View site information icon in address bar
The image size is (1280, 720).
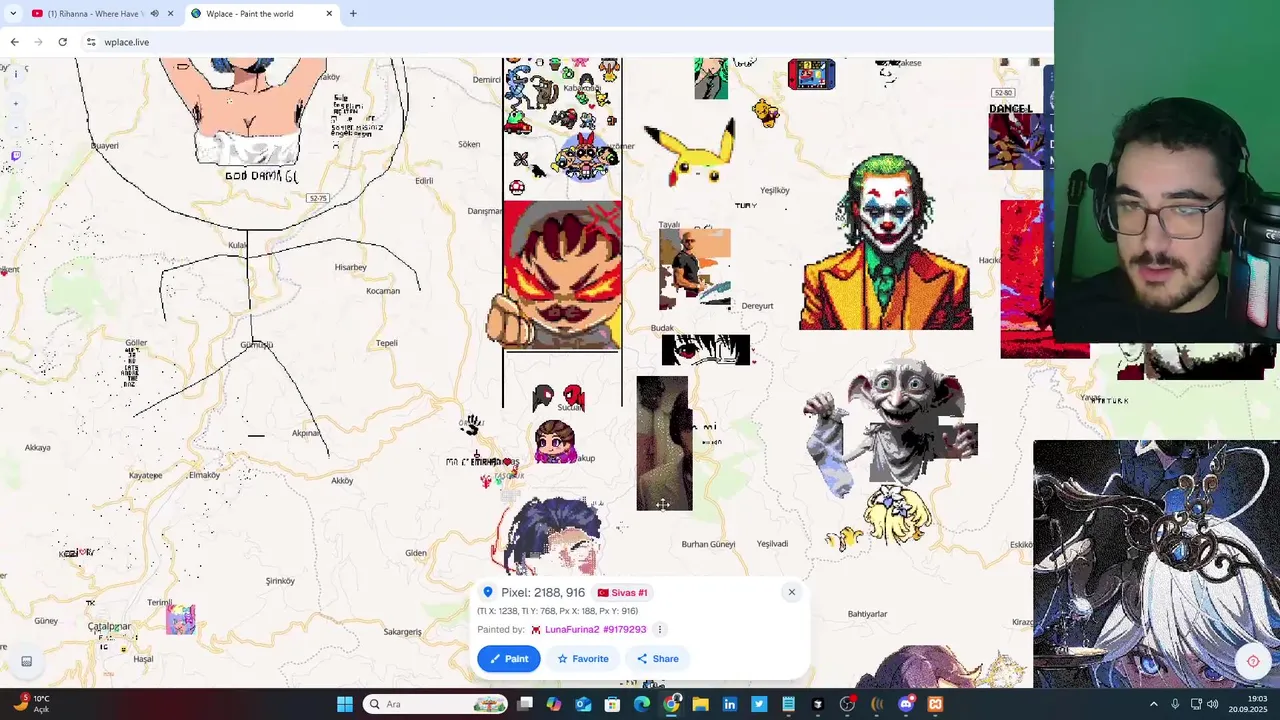pos(91,42)
